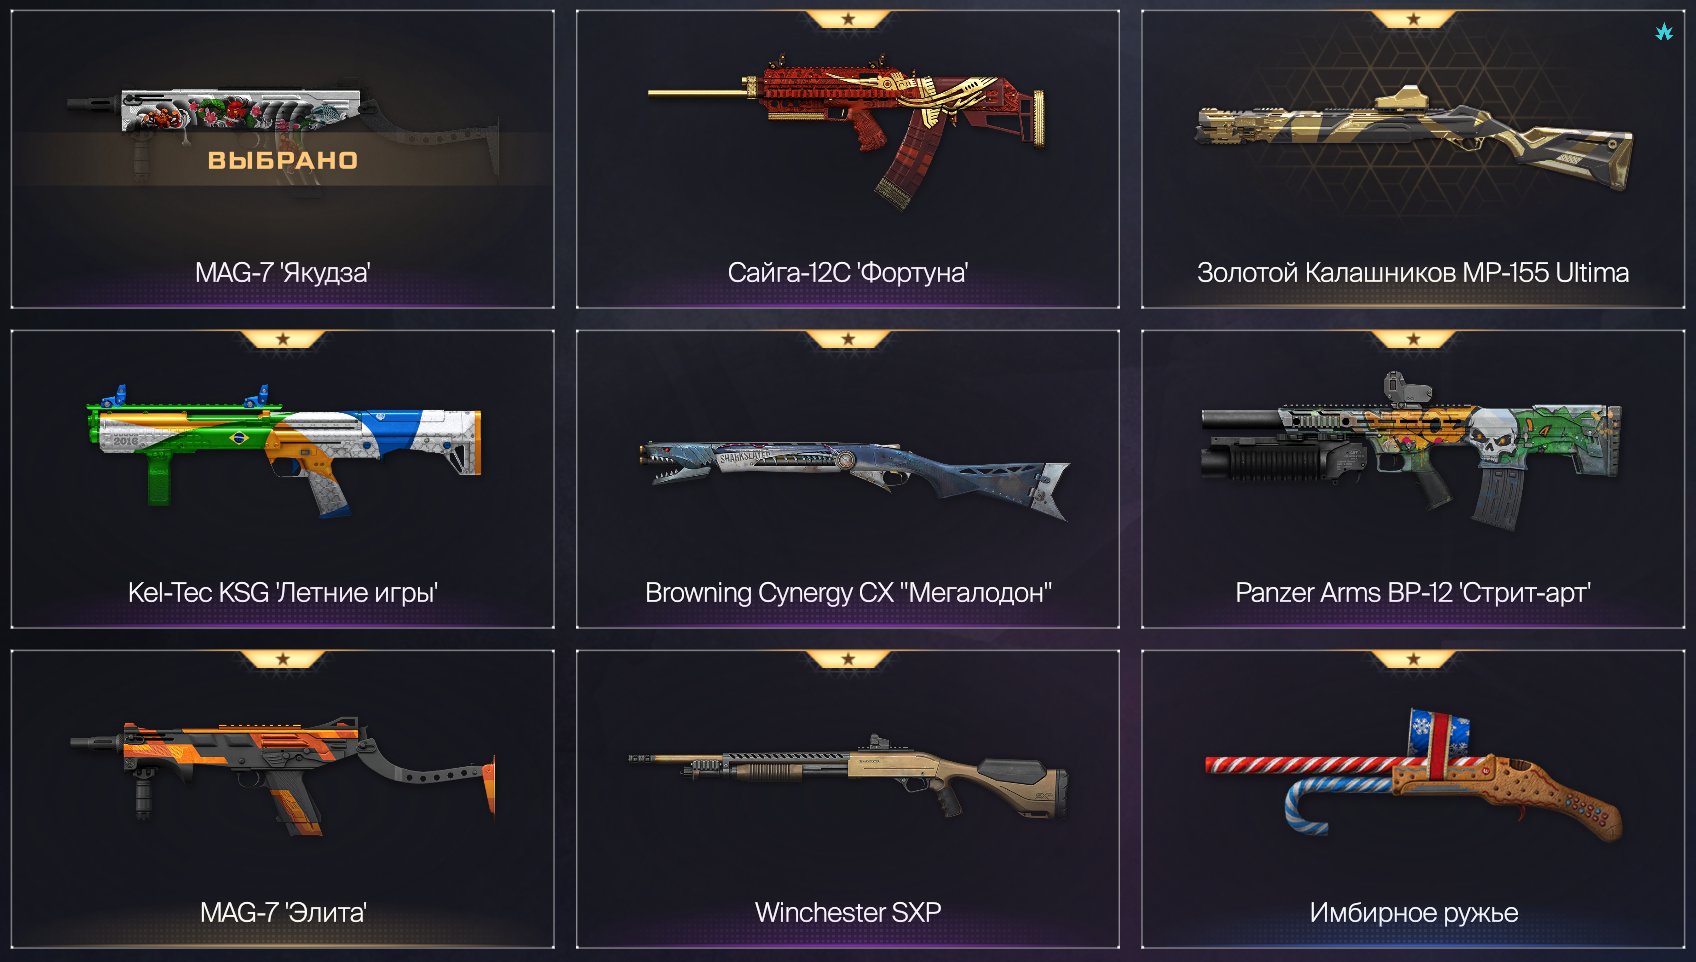1696x962 pixels.
Task: Click the star badge on Panzer Arms BP-12 card
Action: tap(1413, 339)
